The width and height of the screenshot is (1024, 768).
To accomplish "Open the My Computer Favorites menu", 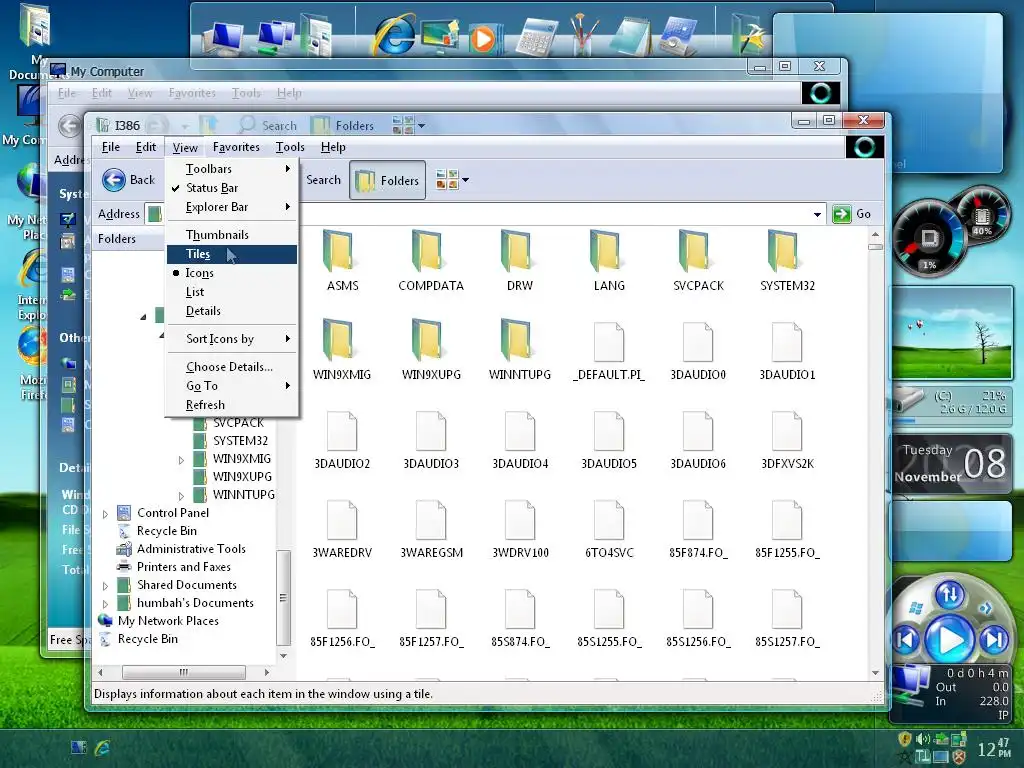I will (192, 93).
